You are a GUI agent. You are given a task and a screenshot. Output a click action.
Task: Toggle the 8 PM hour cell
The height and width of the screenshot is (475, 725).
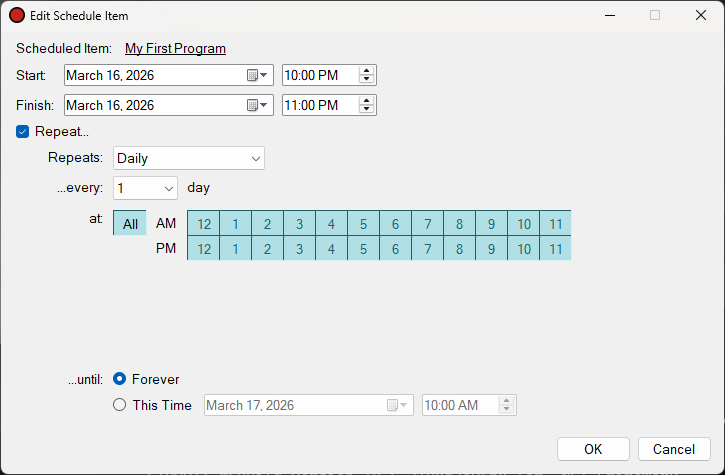pyautogui.click(x=459, y=248)
